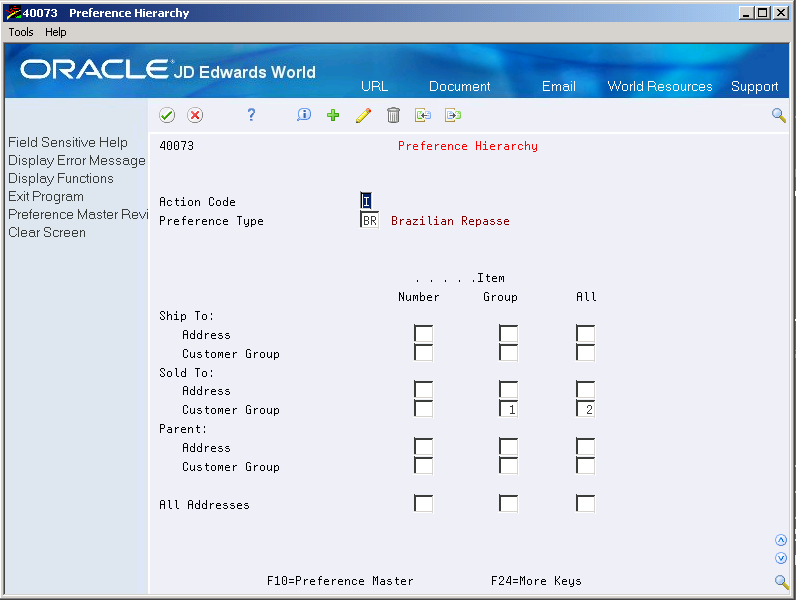The height and width of the screenshot is (600, 796).
Task: Select Display Functions option
Action: [60, 178]
